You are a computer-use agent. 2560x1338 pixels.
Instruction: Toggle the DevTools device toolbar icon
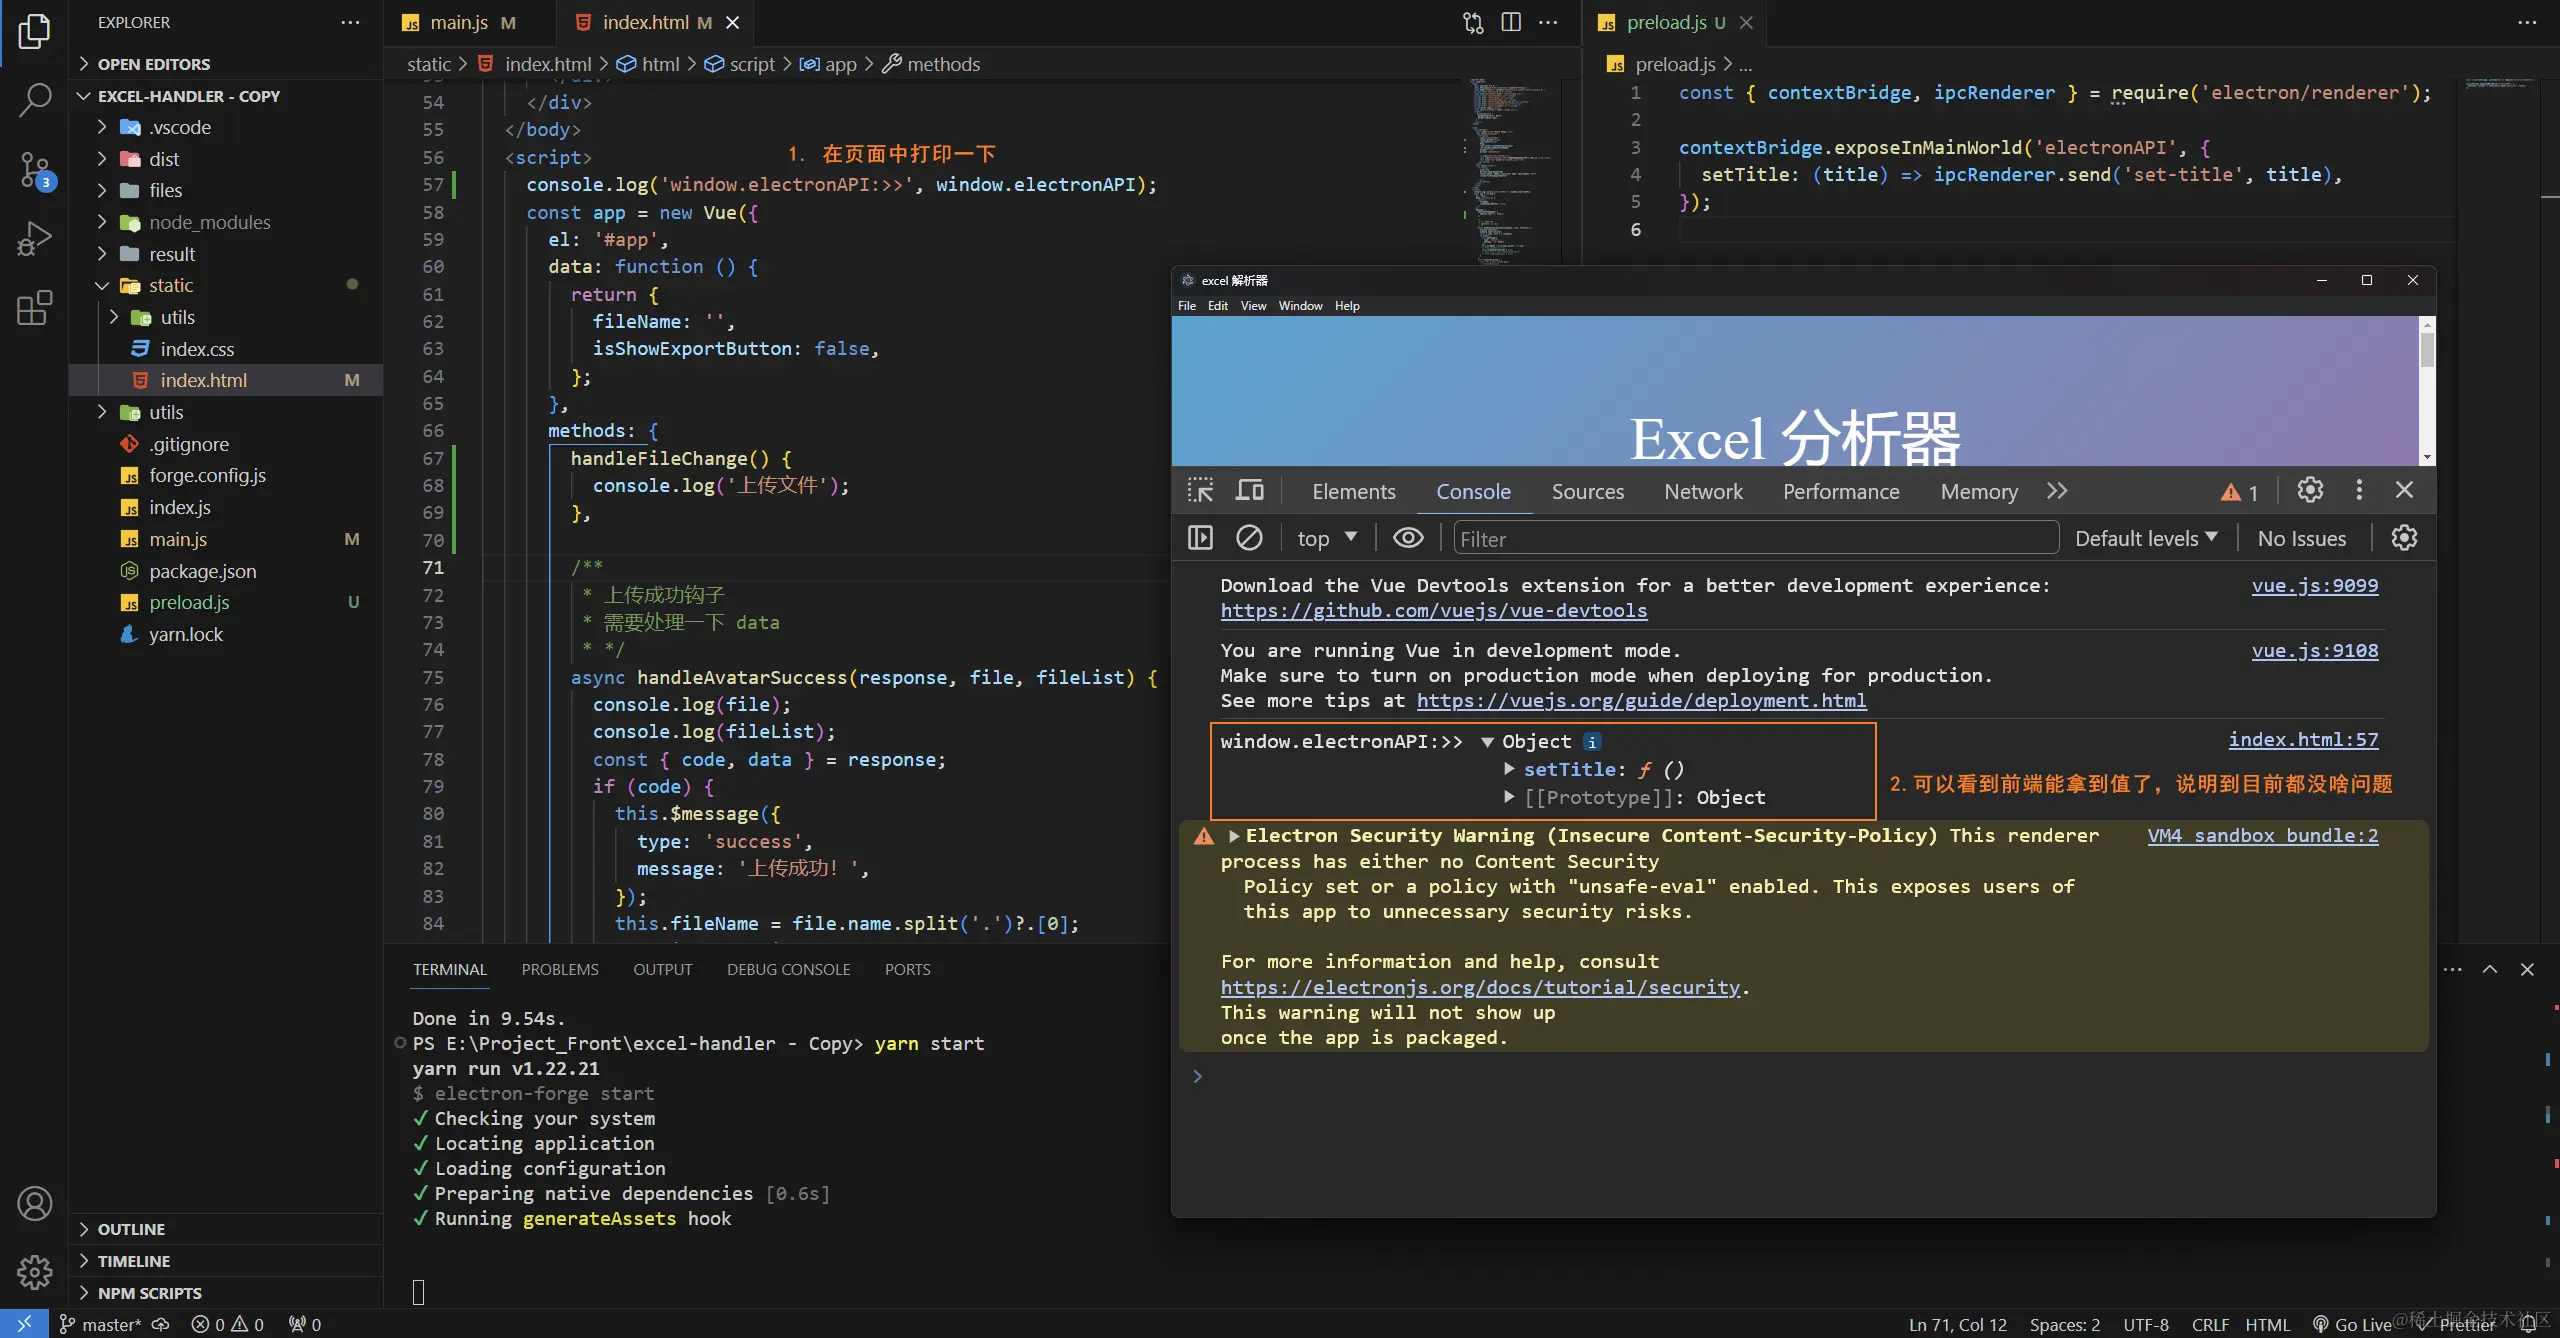pos(1250,491)
